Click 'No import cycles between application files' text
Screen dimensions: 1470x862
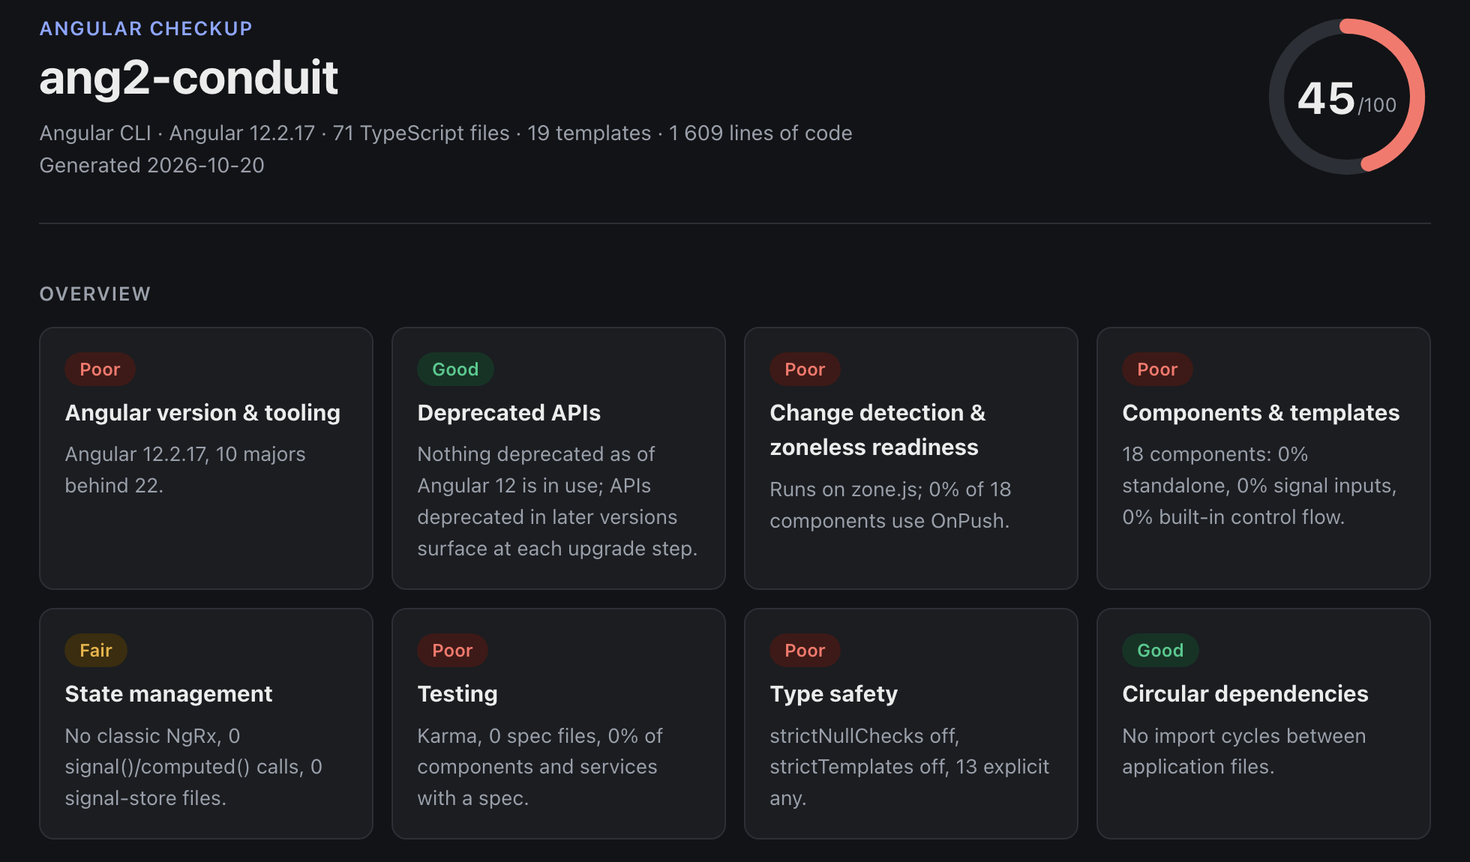point(1244,751)
